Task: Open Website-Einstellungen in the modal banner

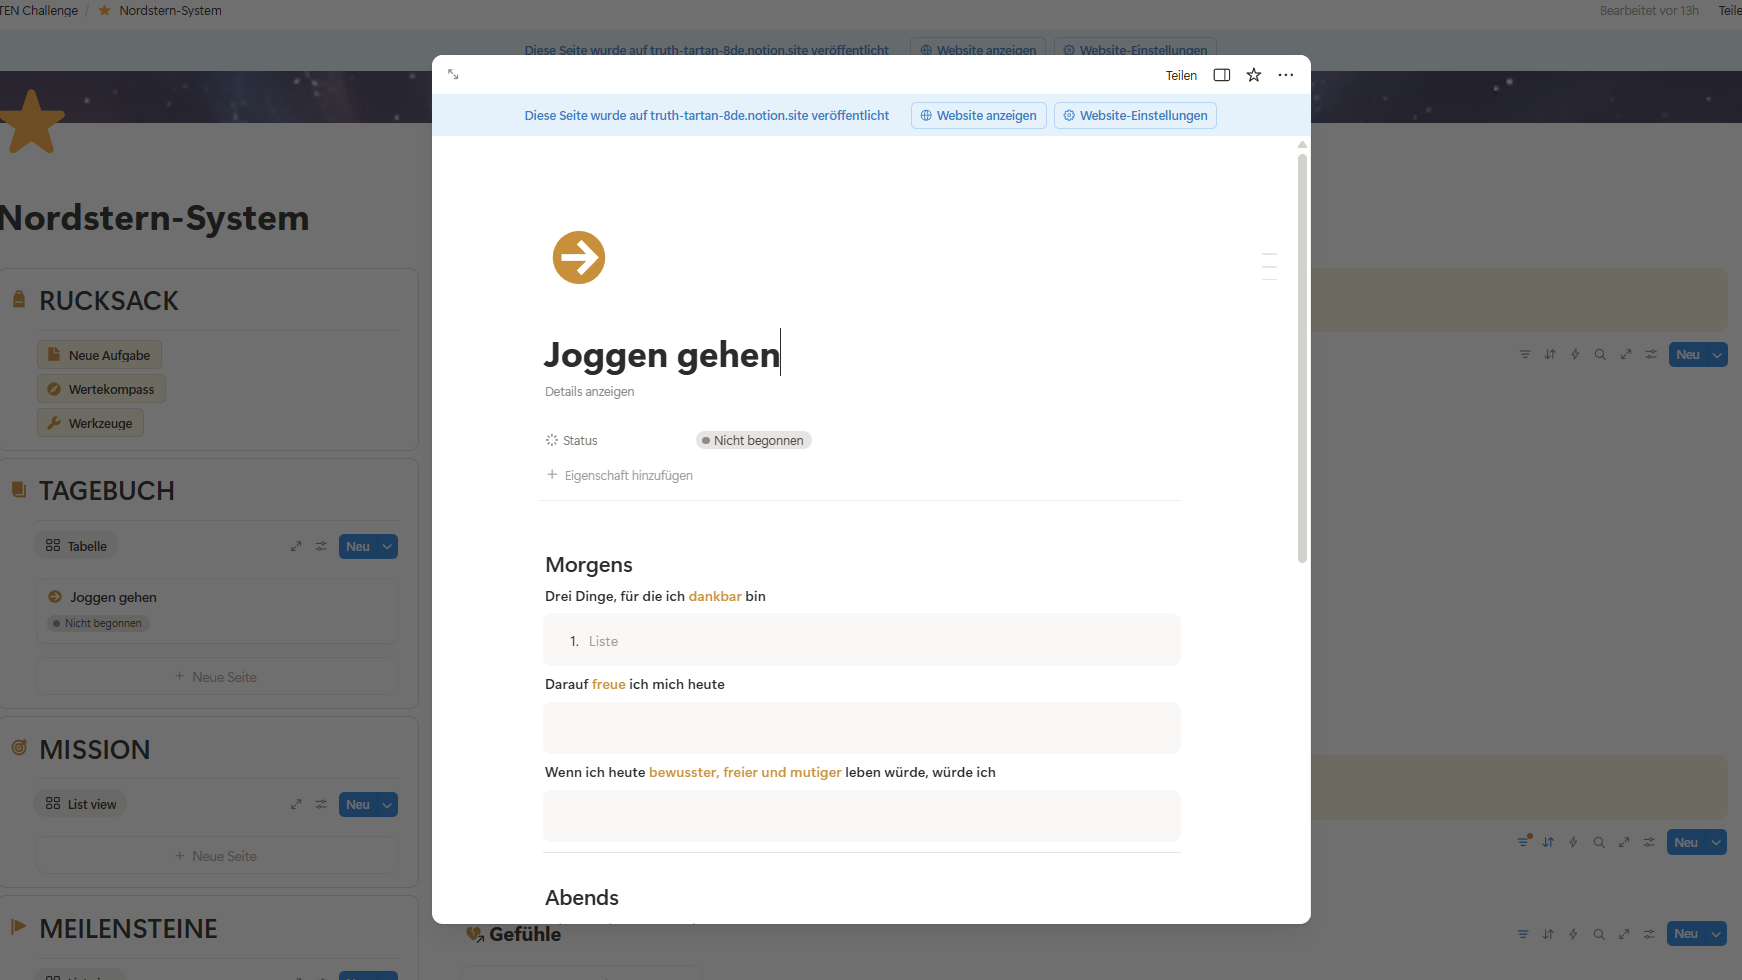Action: (1135, 116)
